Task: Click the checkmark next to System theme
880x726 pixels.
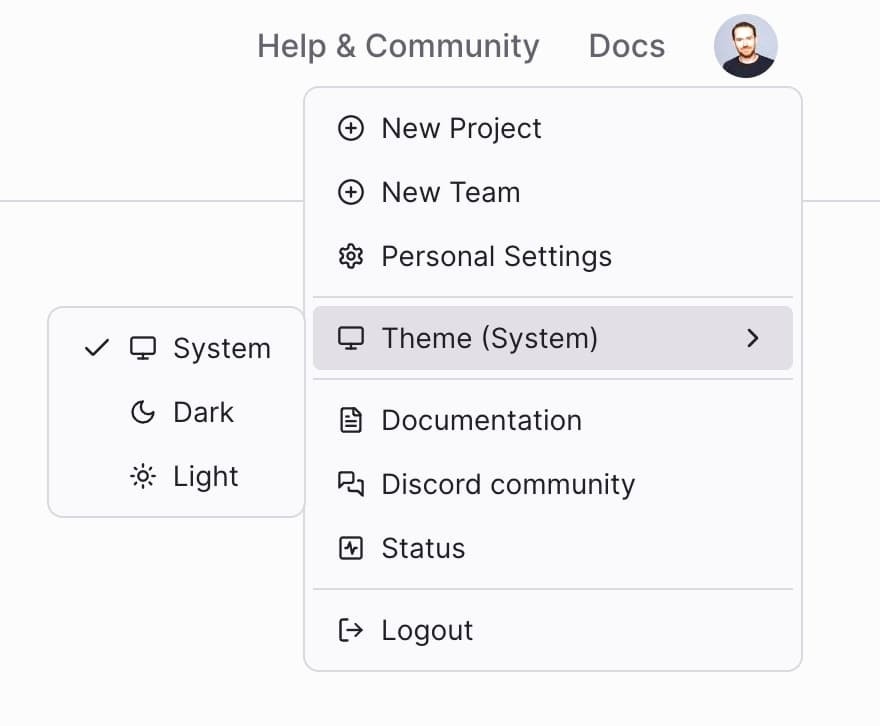Action: (95, 348)
